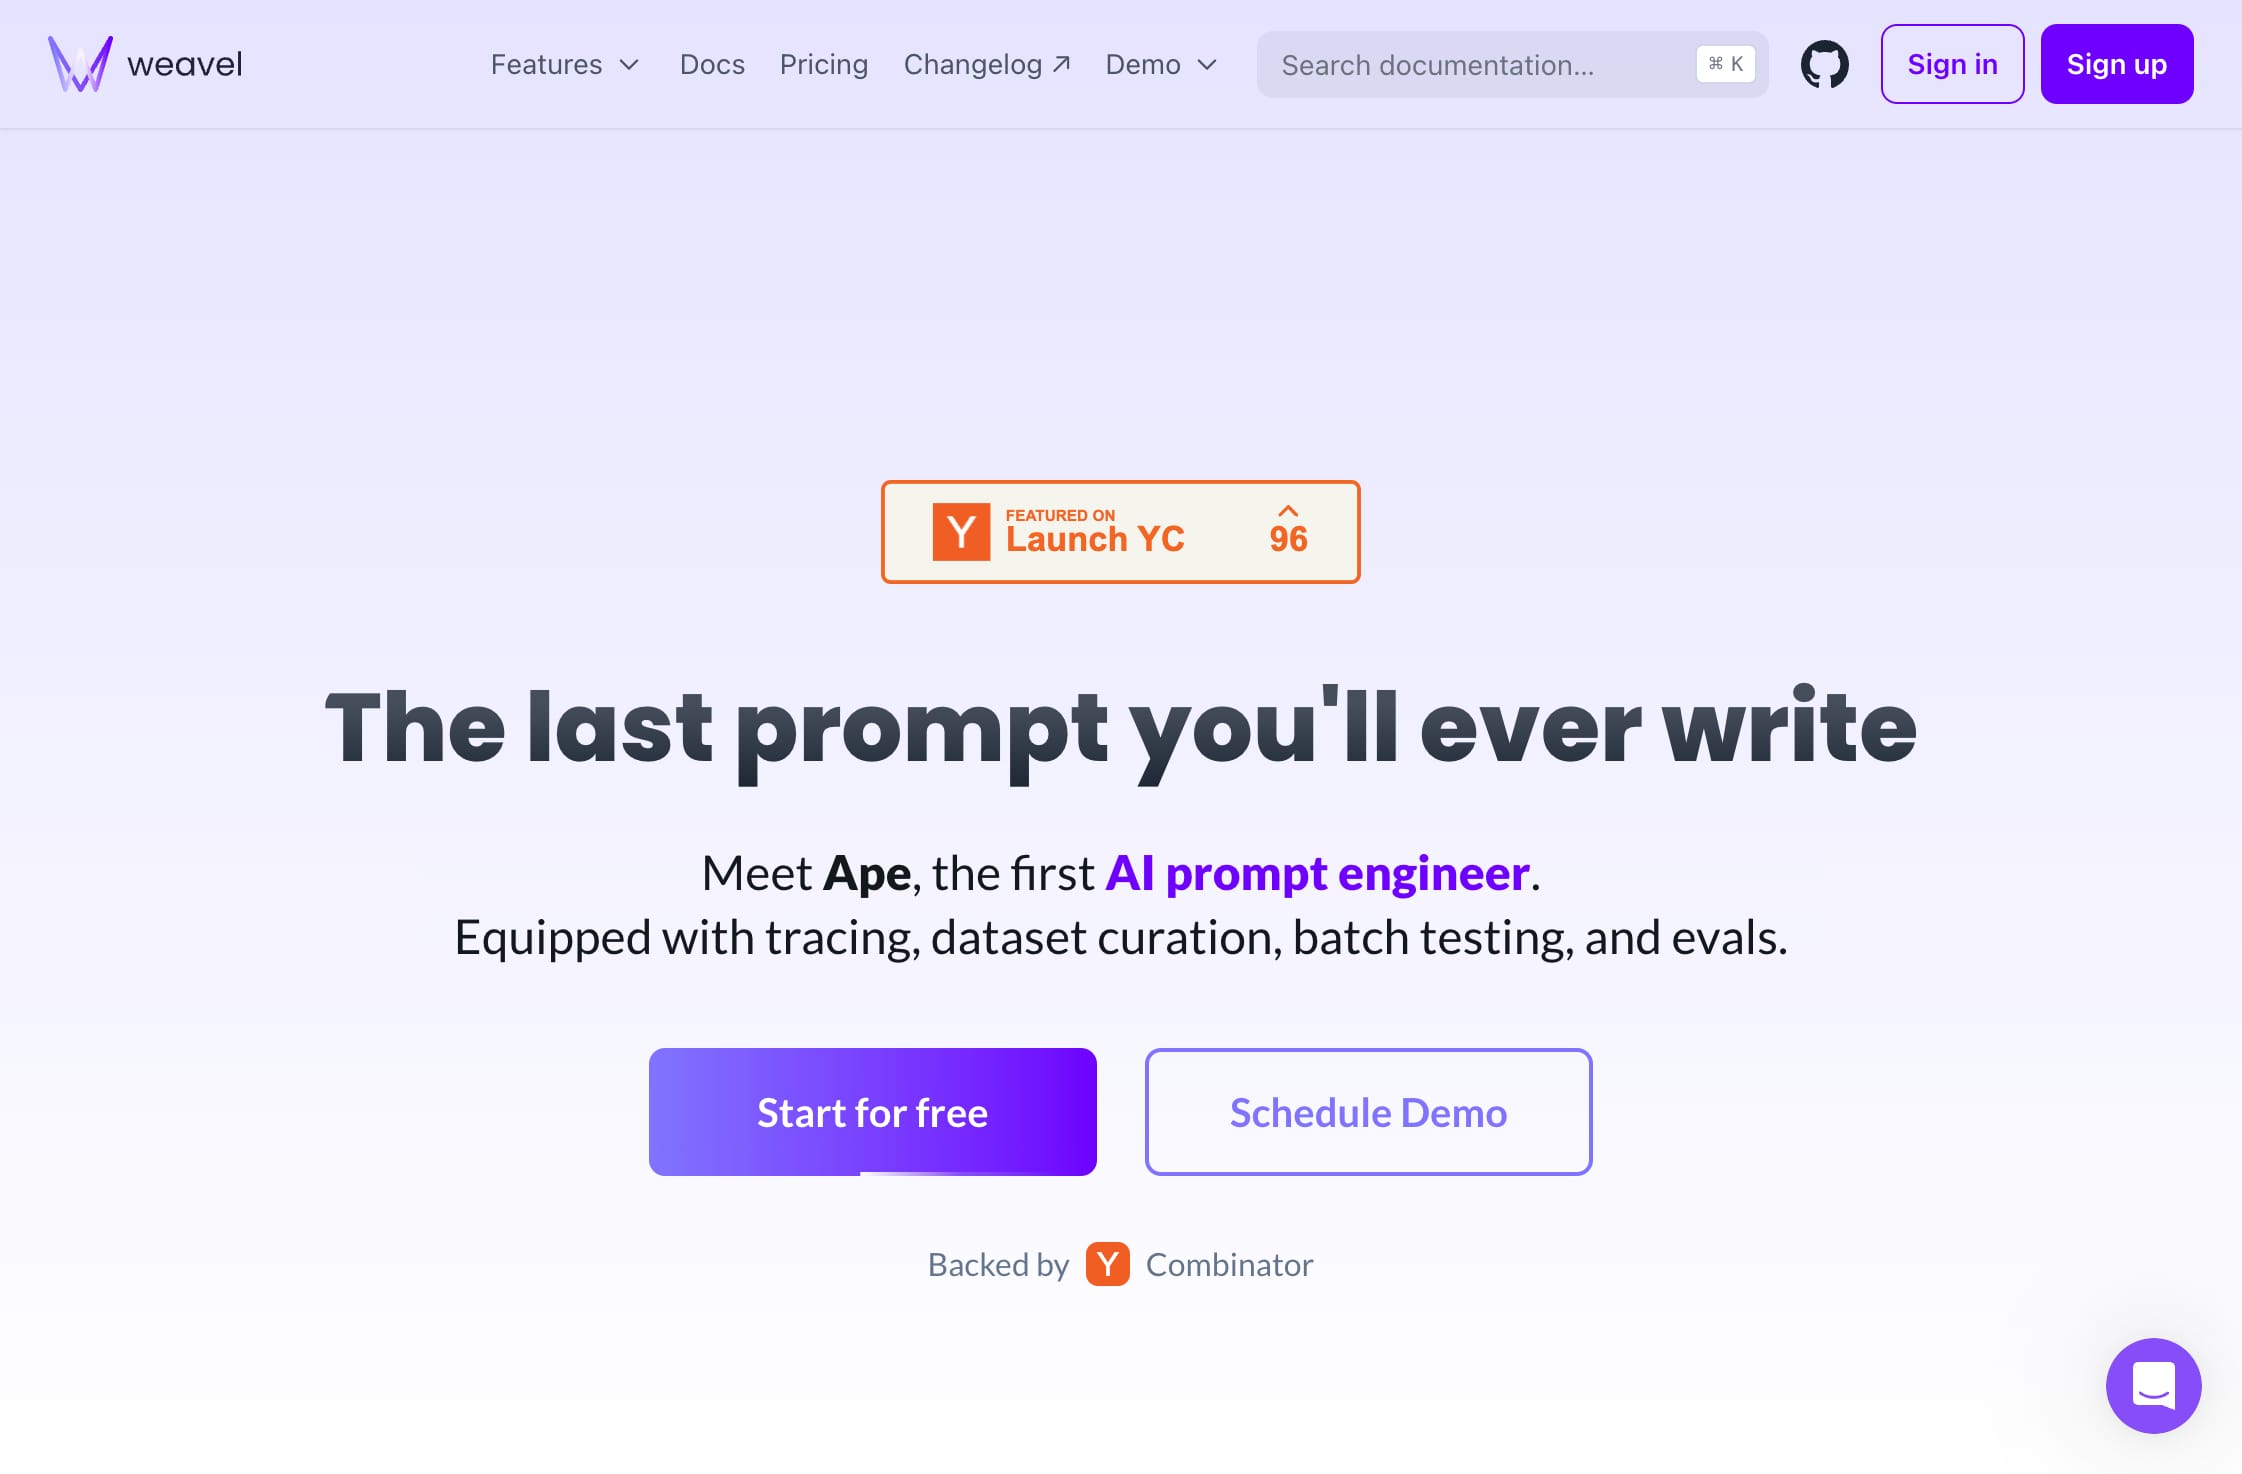Screen dimensions: 2242x1474
Task: Click the Sign in button
Action: pos(1952,64)
